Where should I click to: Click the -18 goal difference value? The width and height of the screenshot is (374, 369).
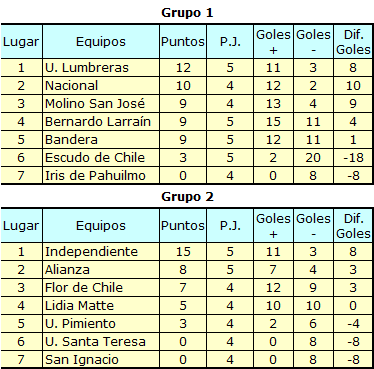[x=353, y=158]
